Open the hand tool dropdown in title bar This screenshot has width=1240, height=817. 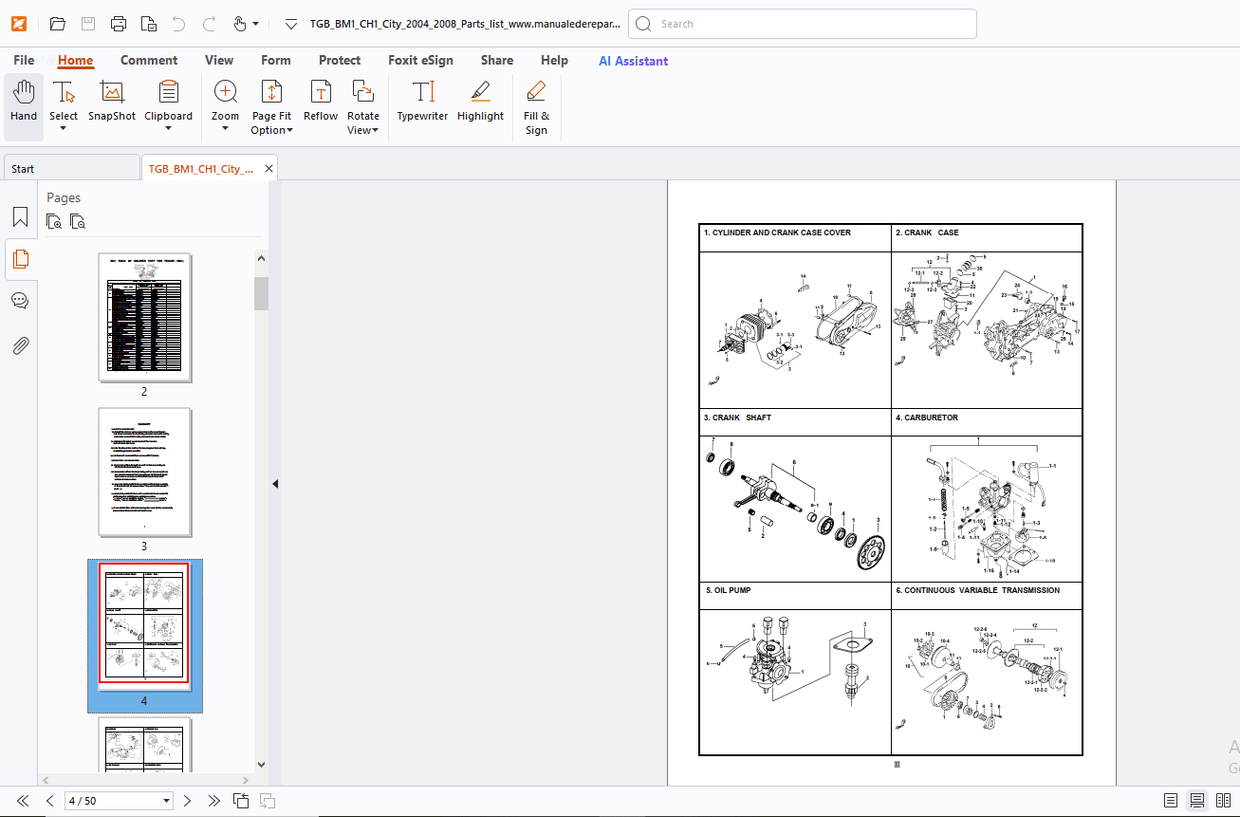click(x=256, y=24)
